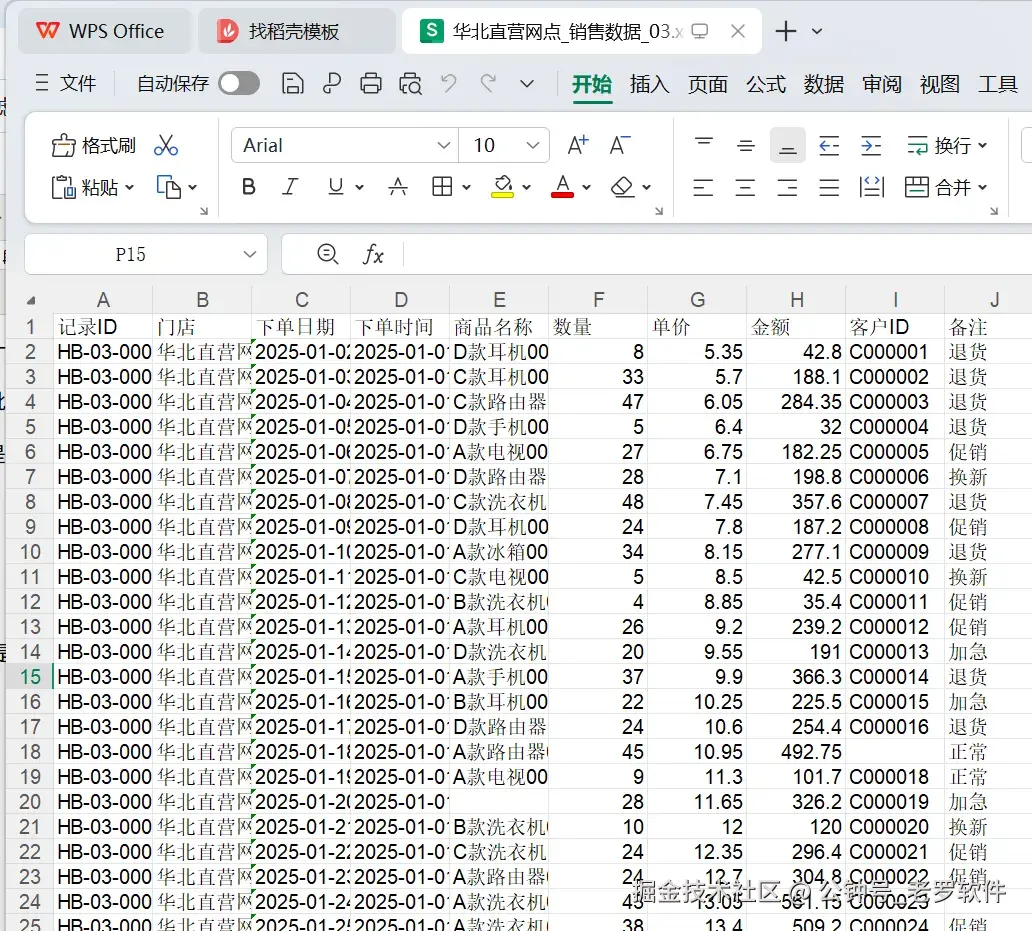
Task: Switch to the 视图 View tab
Action: click(x=940, y=84)
